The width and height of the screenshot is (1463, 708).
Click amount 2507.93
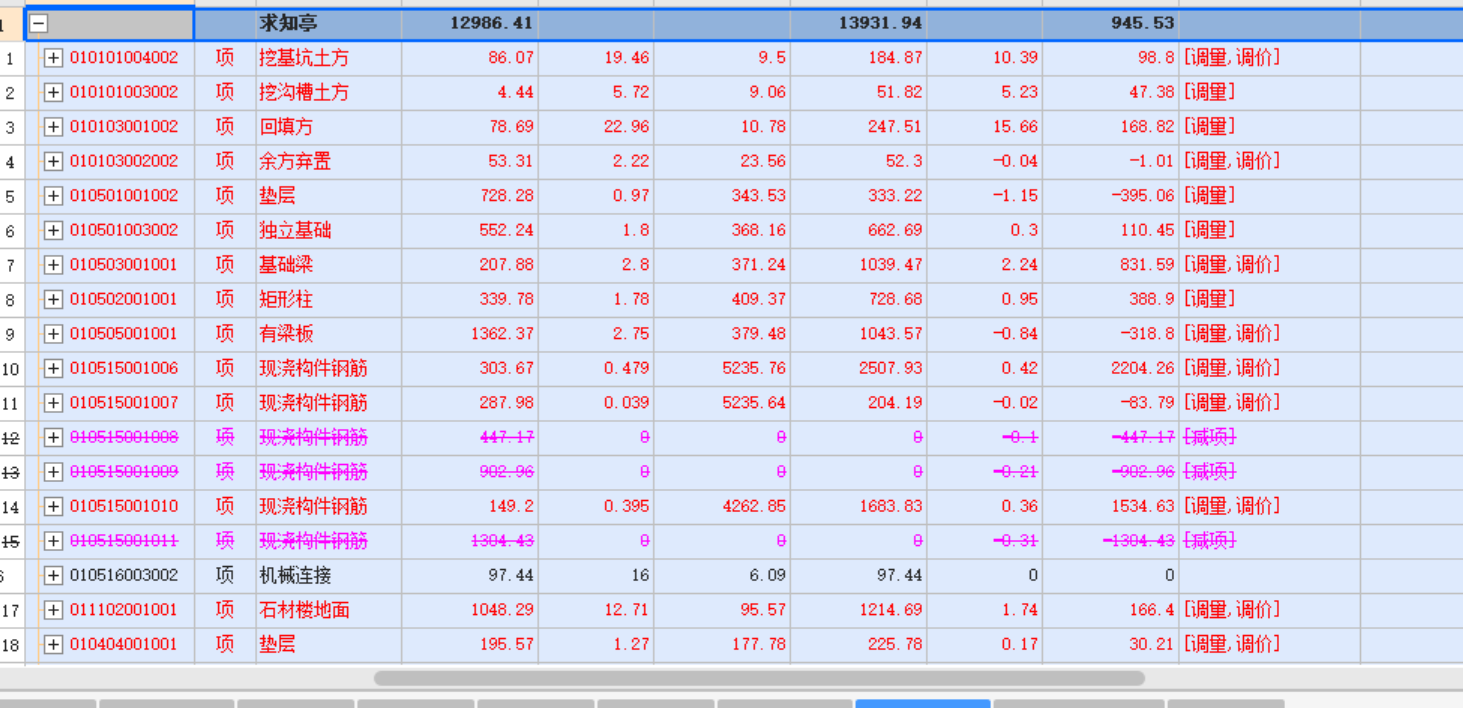pos(891,368)
